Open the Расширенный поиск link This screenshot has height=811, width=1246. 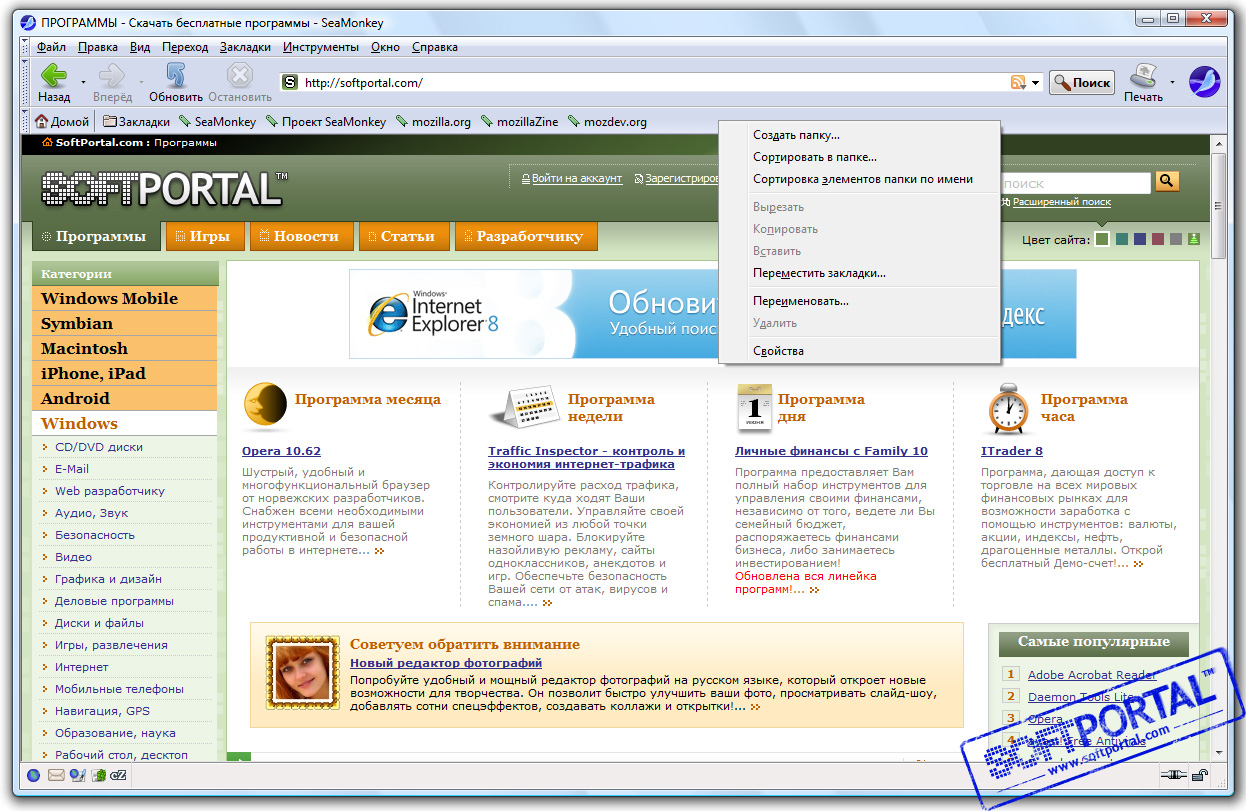tap(1061, 202)
